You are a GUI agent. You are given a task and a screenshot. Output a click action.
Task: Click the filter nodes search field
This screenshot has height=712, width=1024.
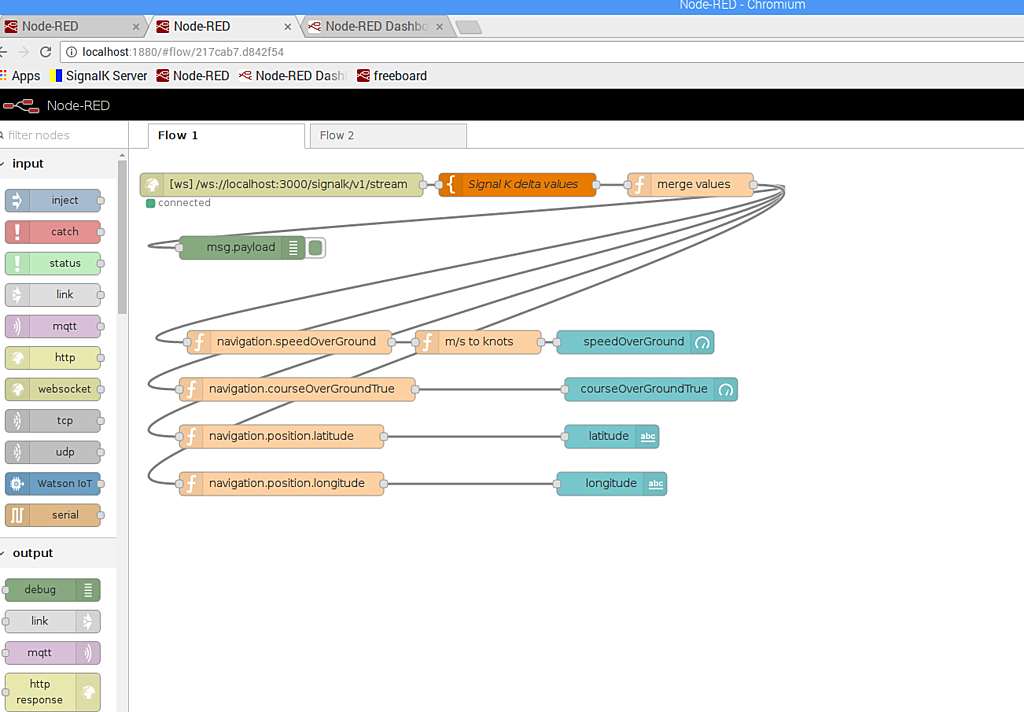(x=63, y=135)
